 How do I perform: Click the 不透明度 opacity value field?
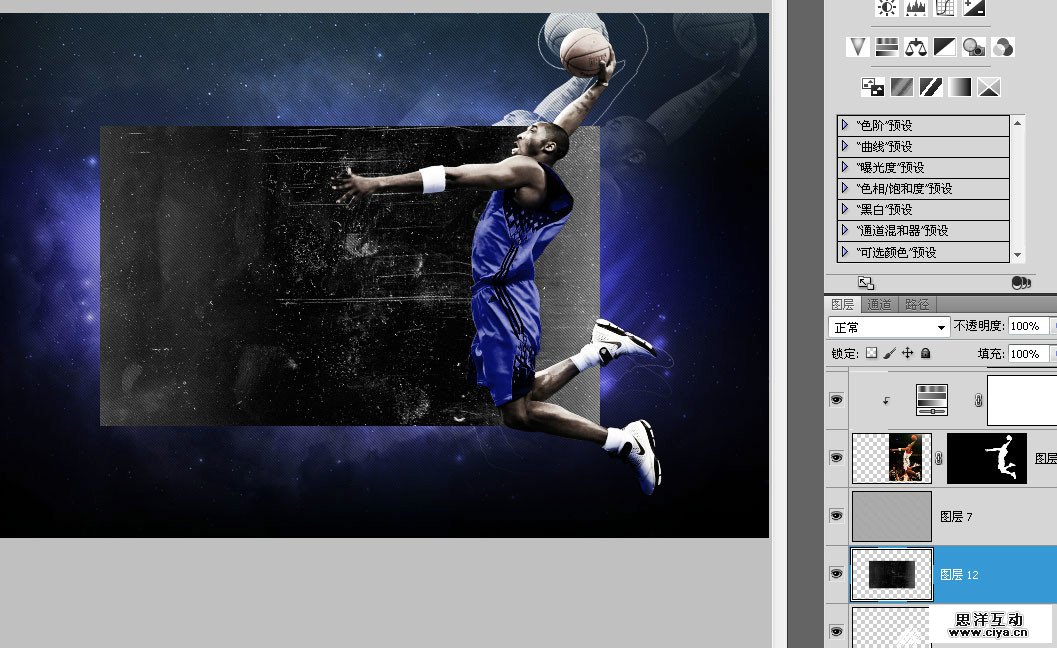[x=1026, y=326]
